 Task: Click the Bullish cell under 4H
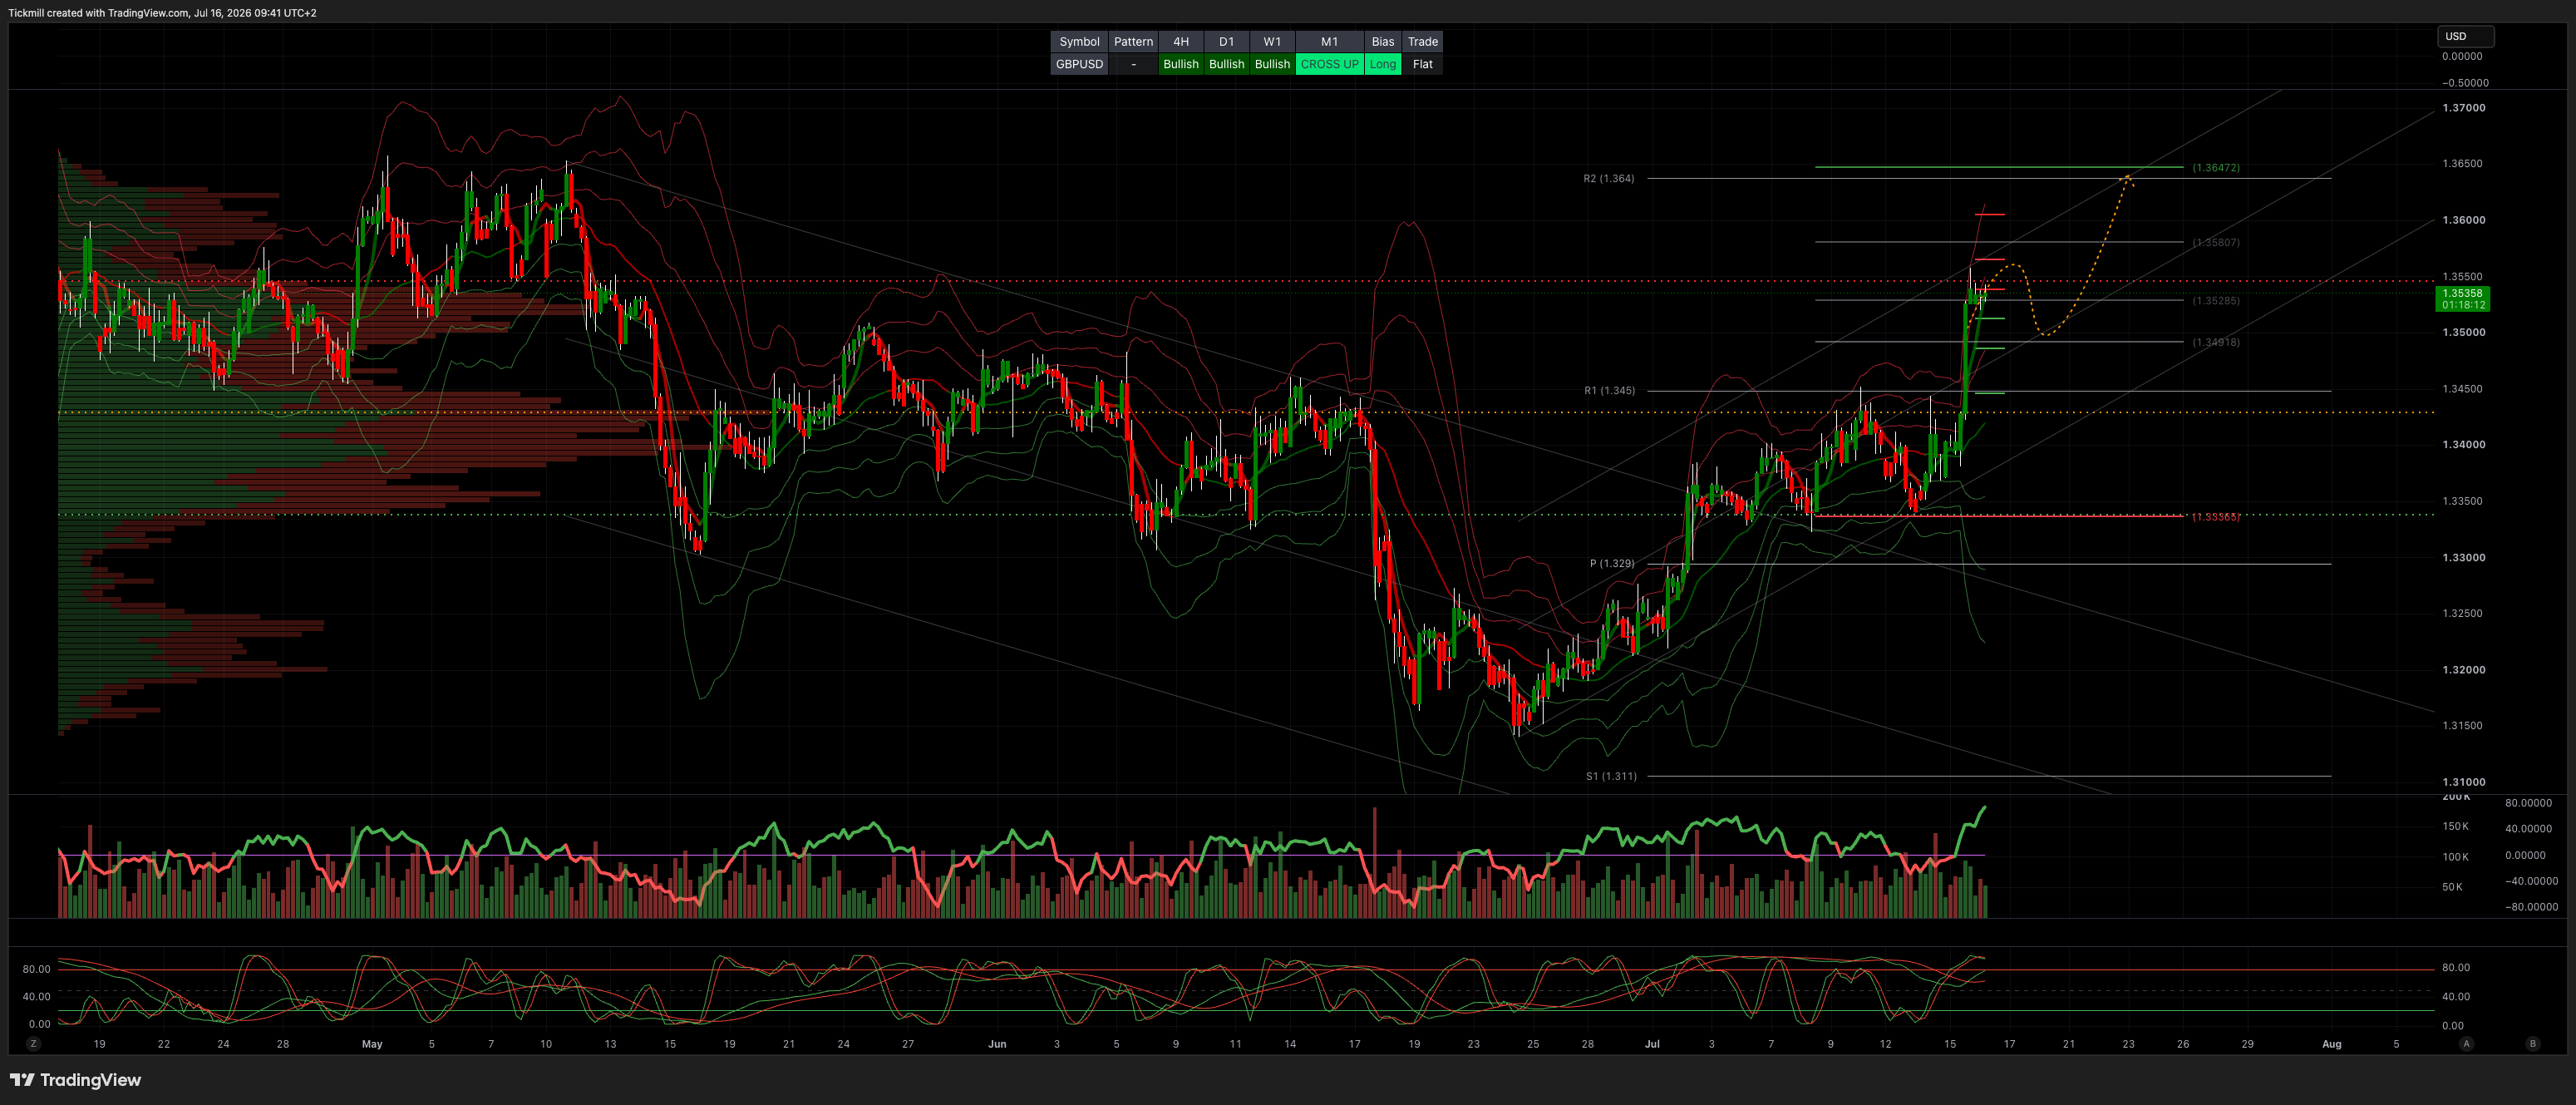pos(1181,64)
